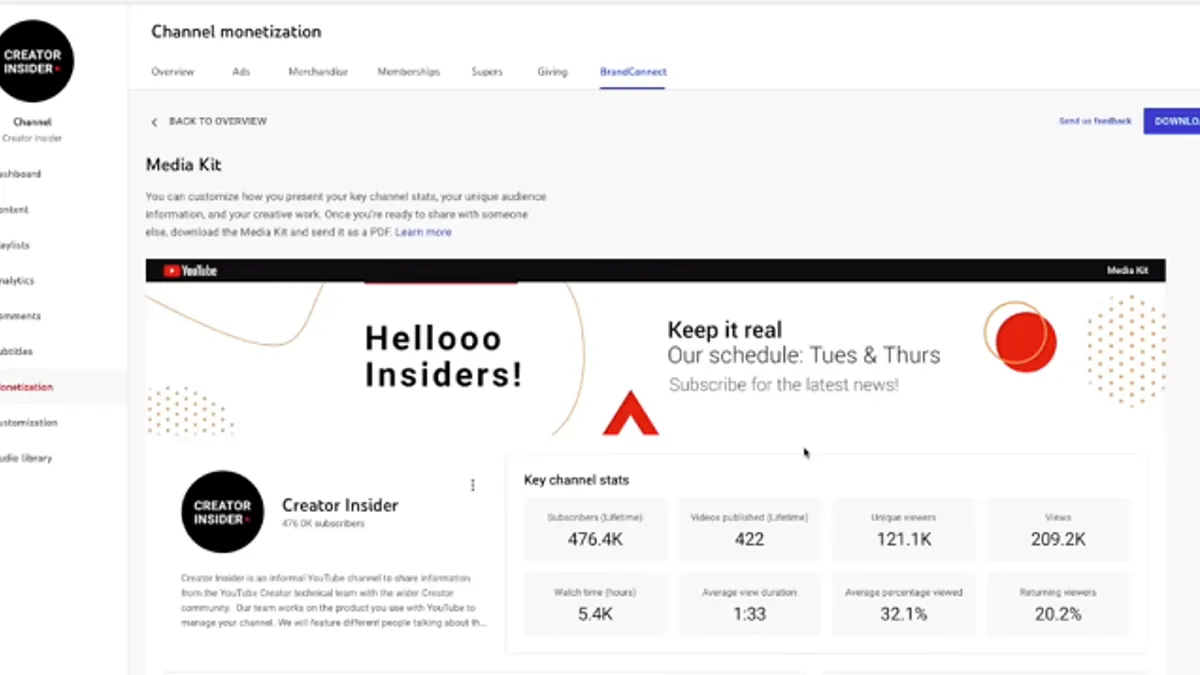
Task: Click the Average view duration 1:33 card
Action: click(x=749, y=604)
